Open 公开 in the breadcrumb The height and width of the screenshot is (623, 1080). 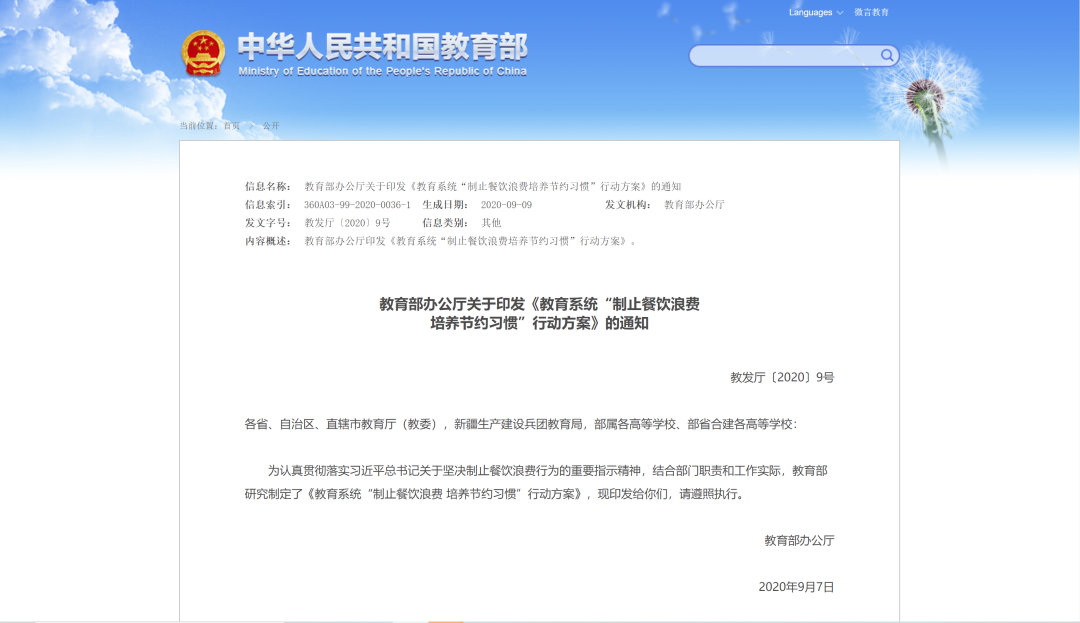271,126
